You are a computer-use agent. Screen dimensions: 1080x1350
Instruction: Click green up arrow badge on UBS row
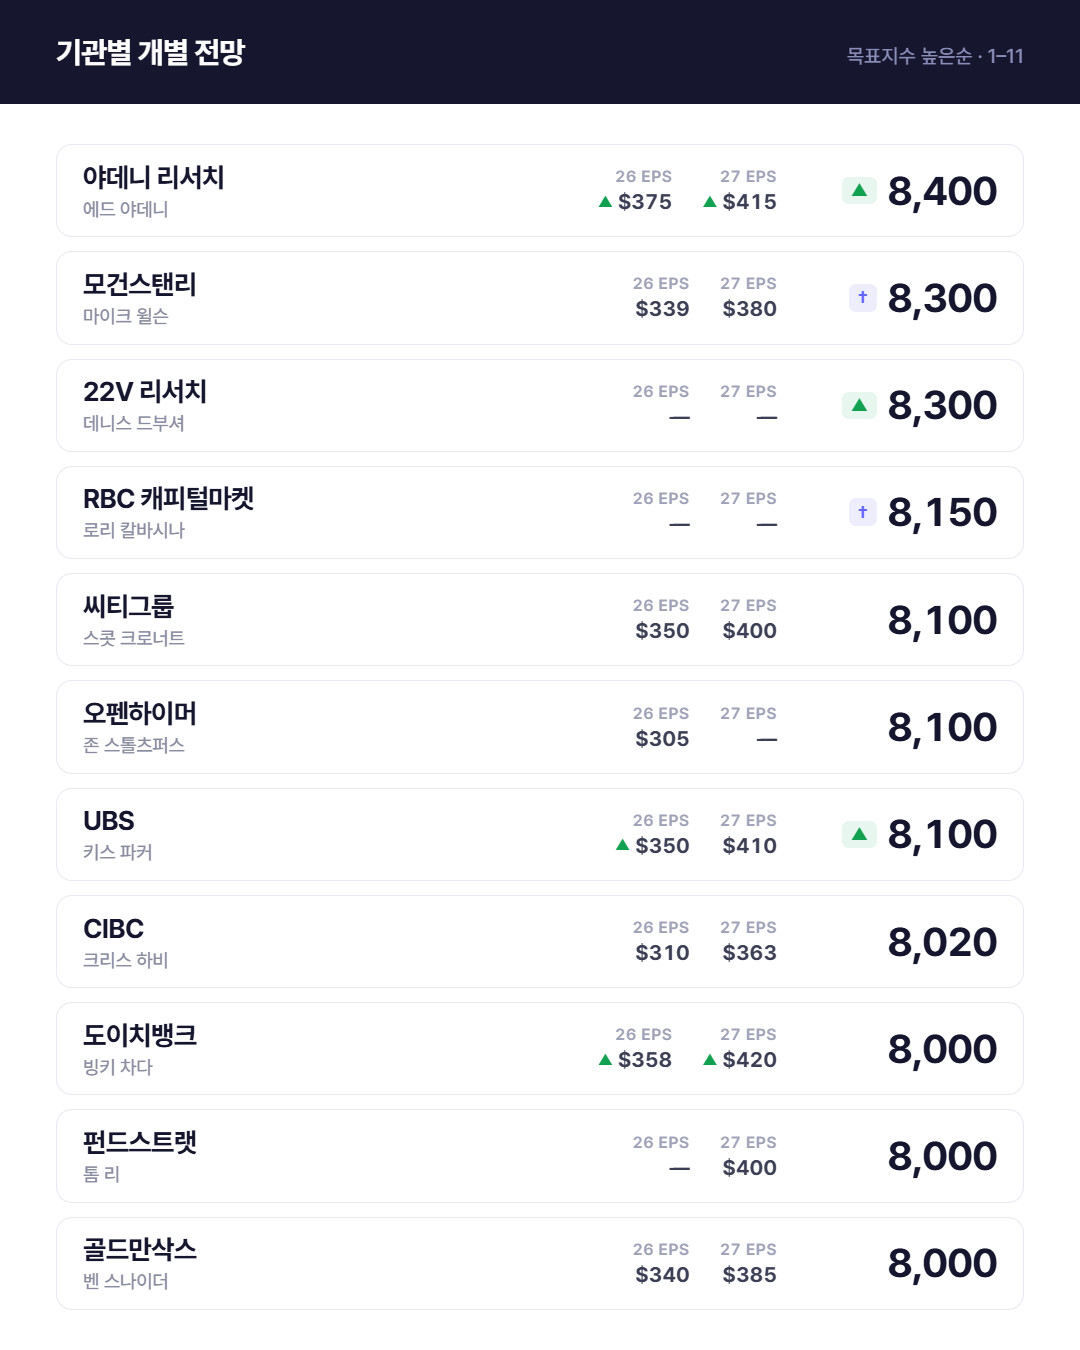[859, 834]
